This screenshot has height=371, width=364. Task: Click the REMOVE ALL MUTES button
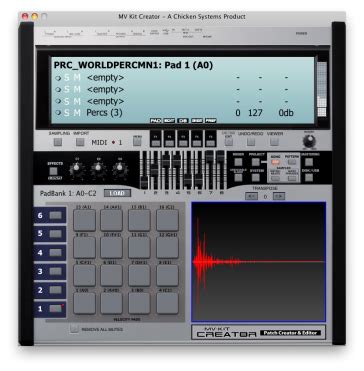[x=74, y=329]
